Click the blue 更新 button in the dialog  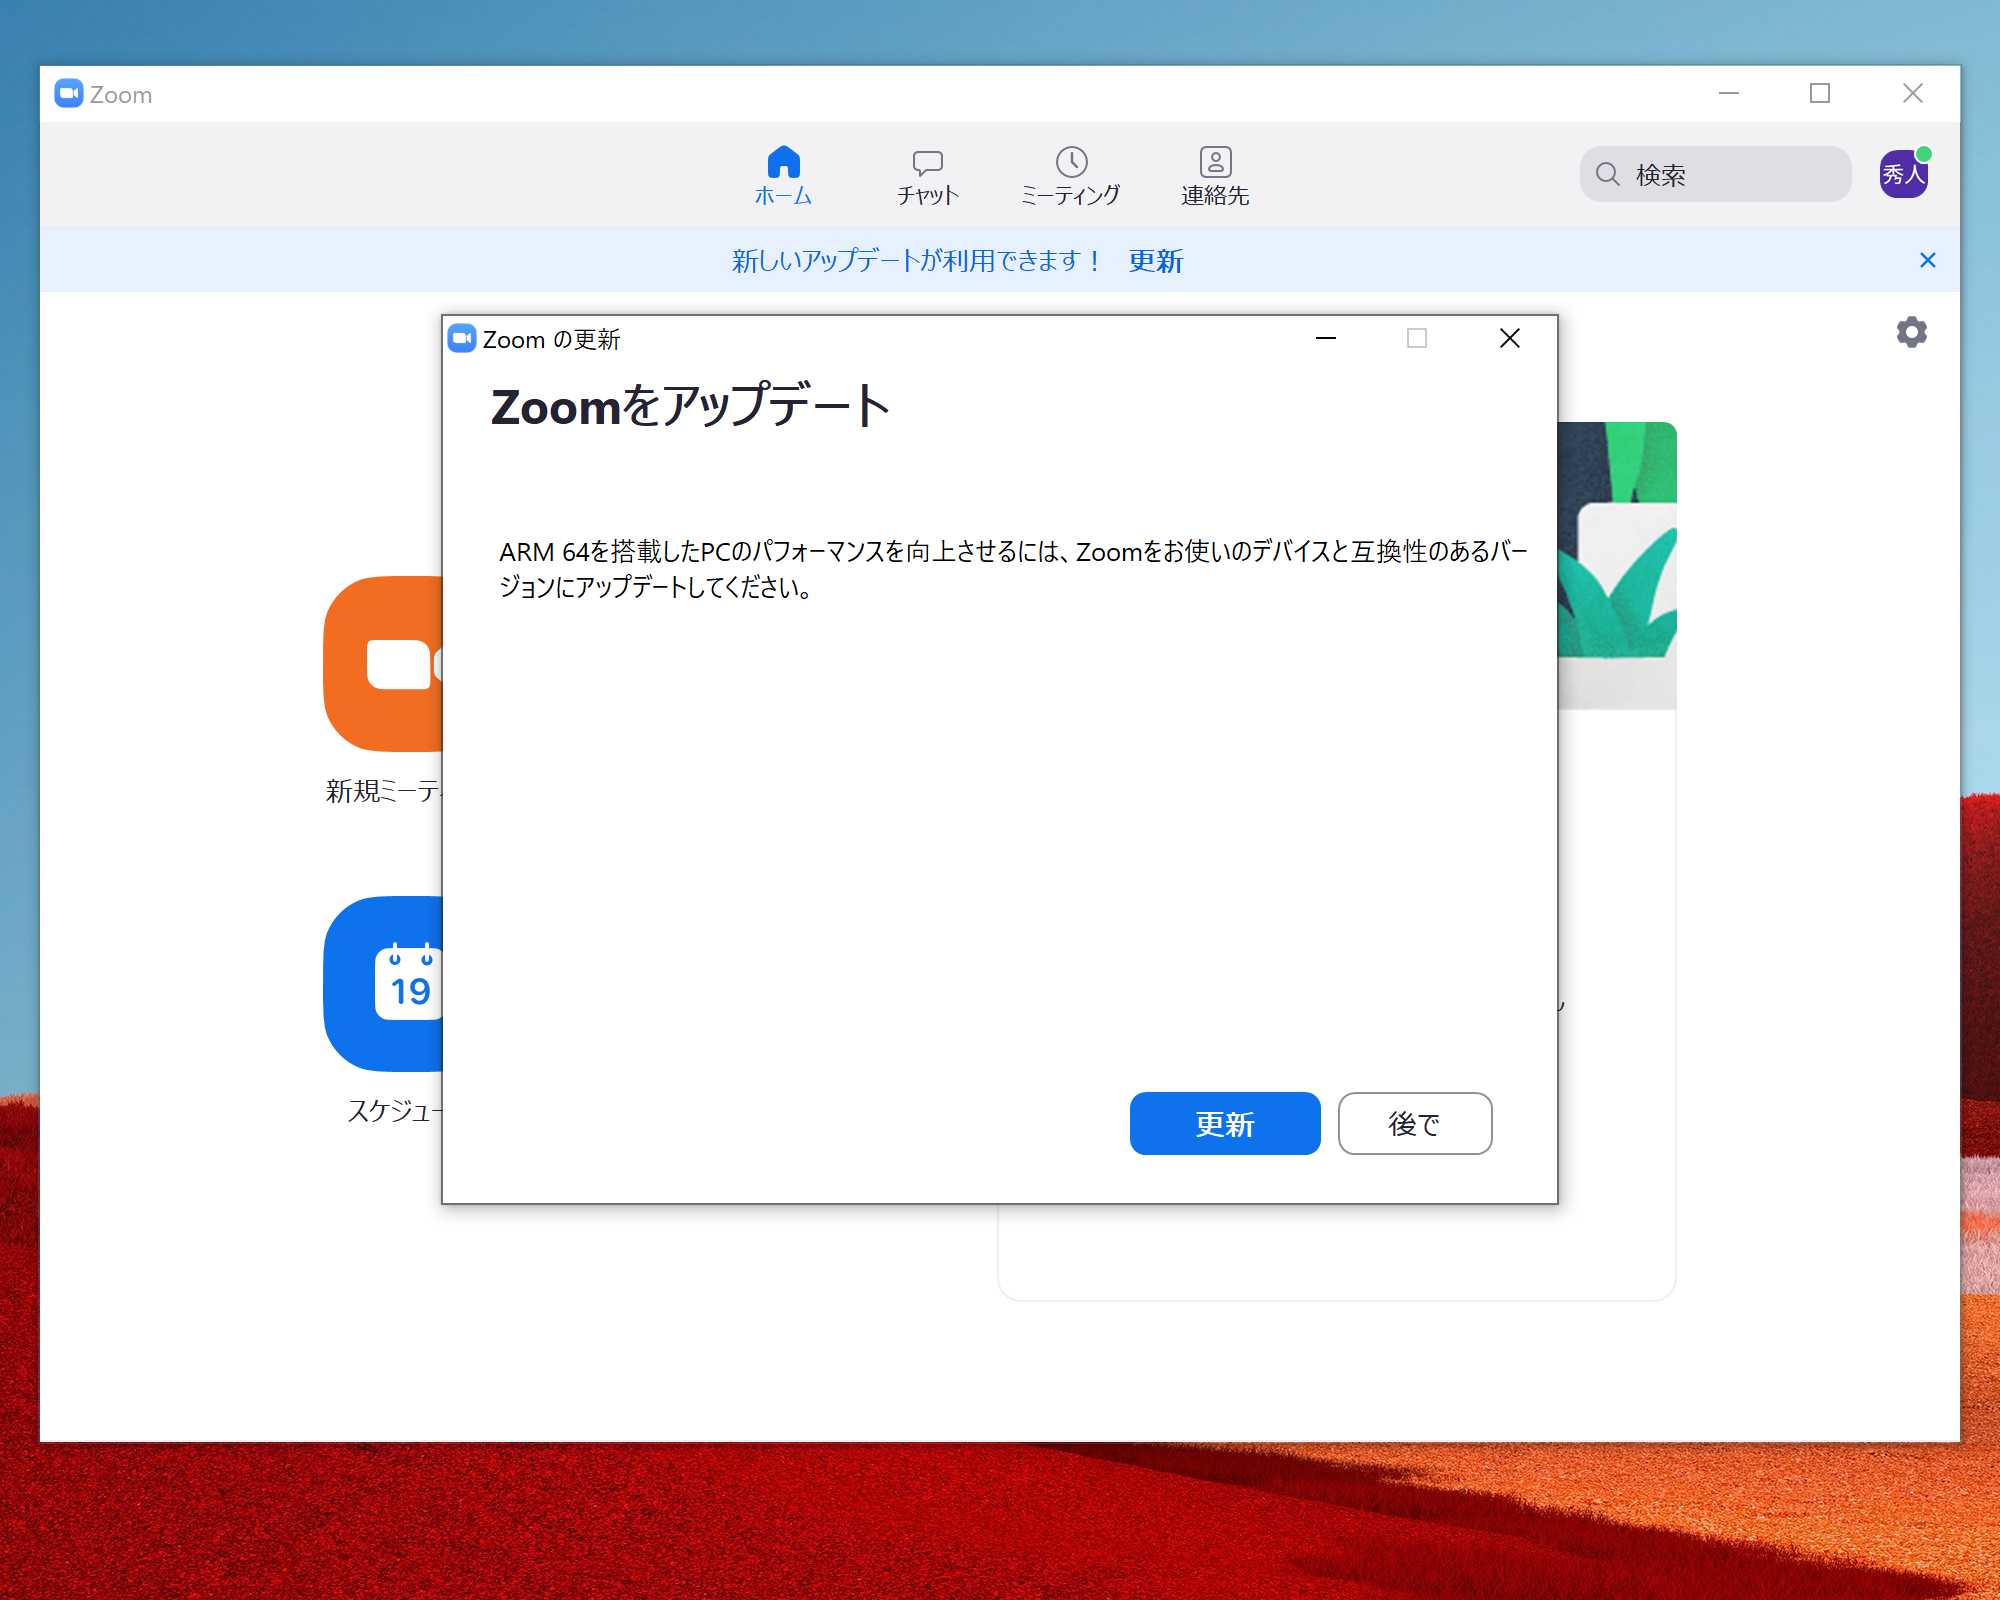point(1225,1123)
